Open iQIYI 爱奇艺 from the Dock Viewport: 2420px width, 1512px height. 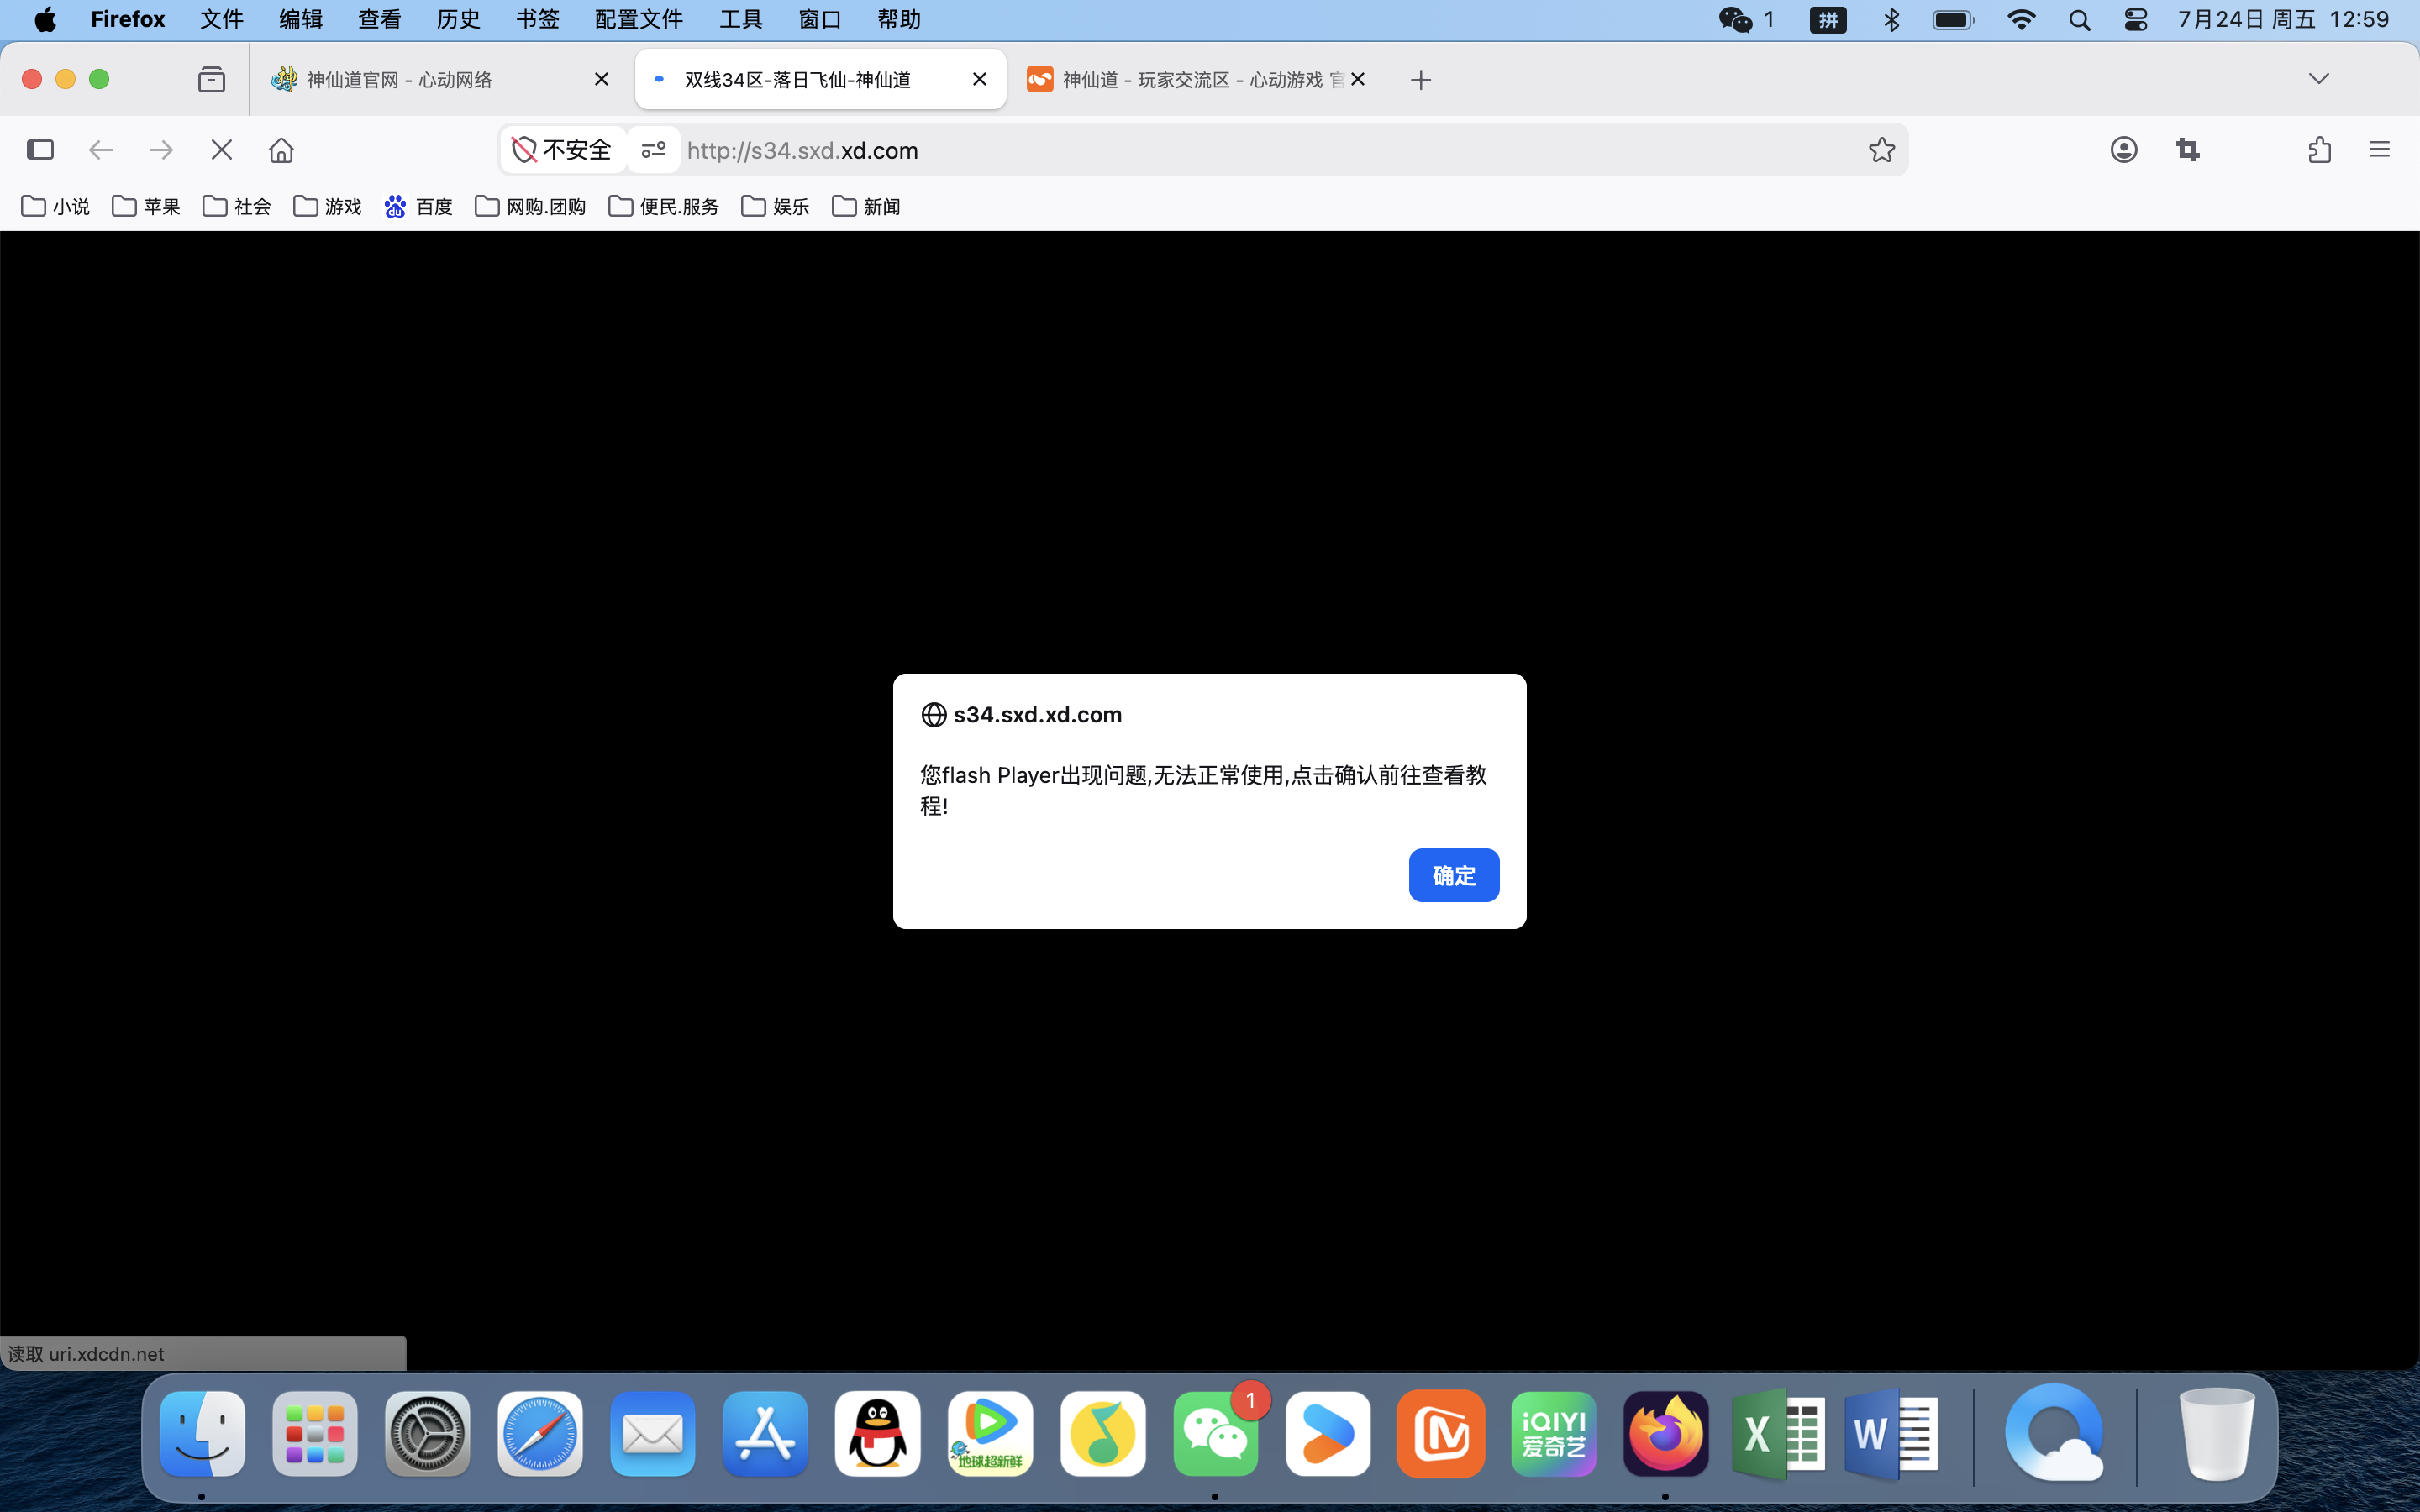(1554, 1433)
